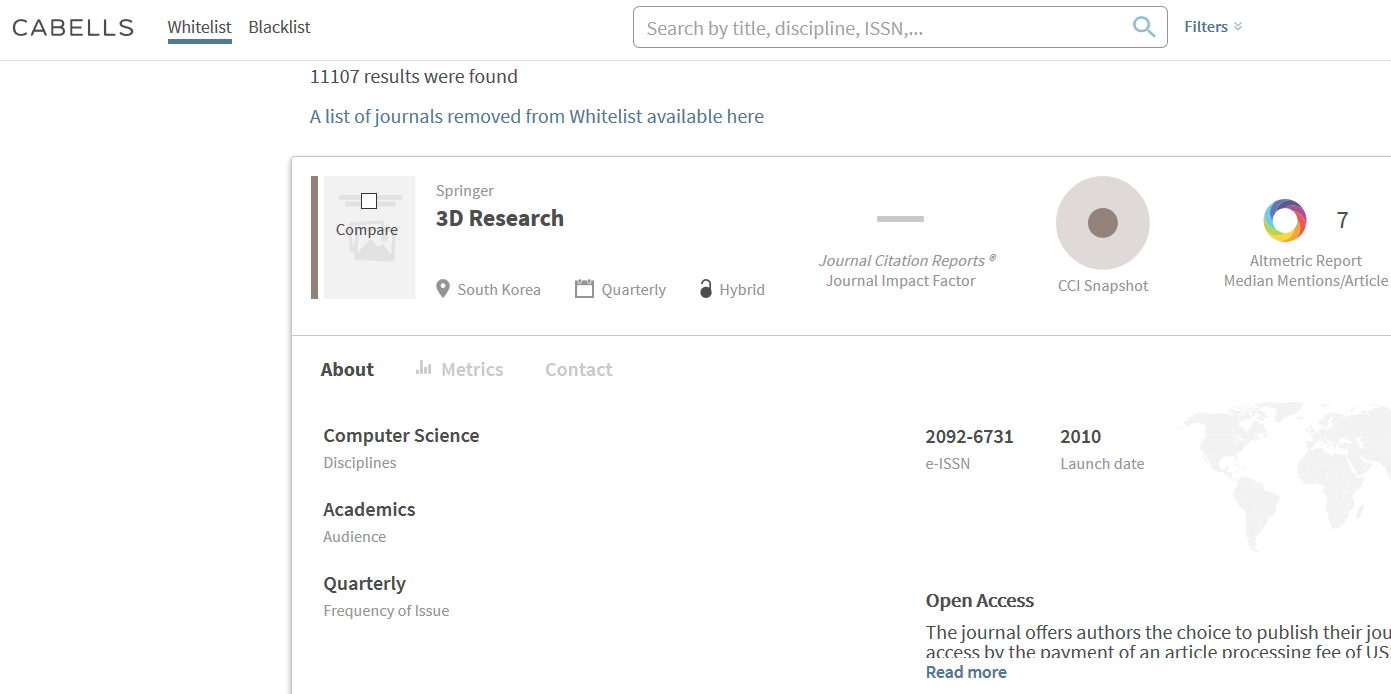Click the Journal Impact Factor label
Viewport: 1391px width, 694px height.
pos(900,281)
